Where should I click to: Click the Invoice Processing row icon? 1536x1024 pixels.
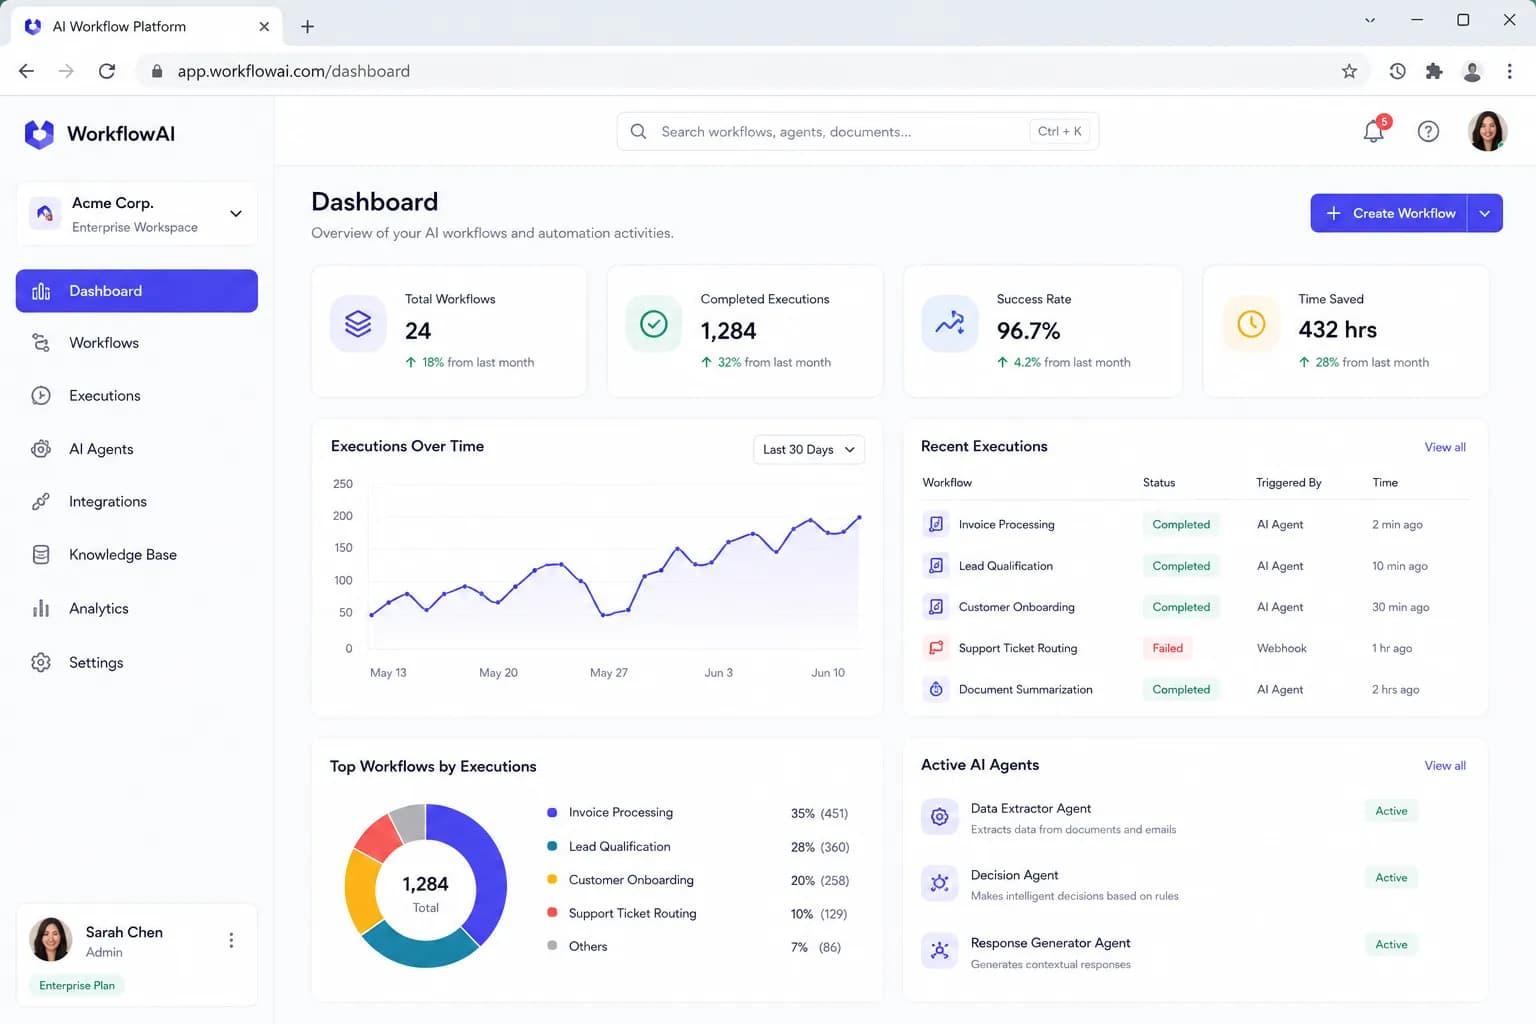click(936, 524)
